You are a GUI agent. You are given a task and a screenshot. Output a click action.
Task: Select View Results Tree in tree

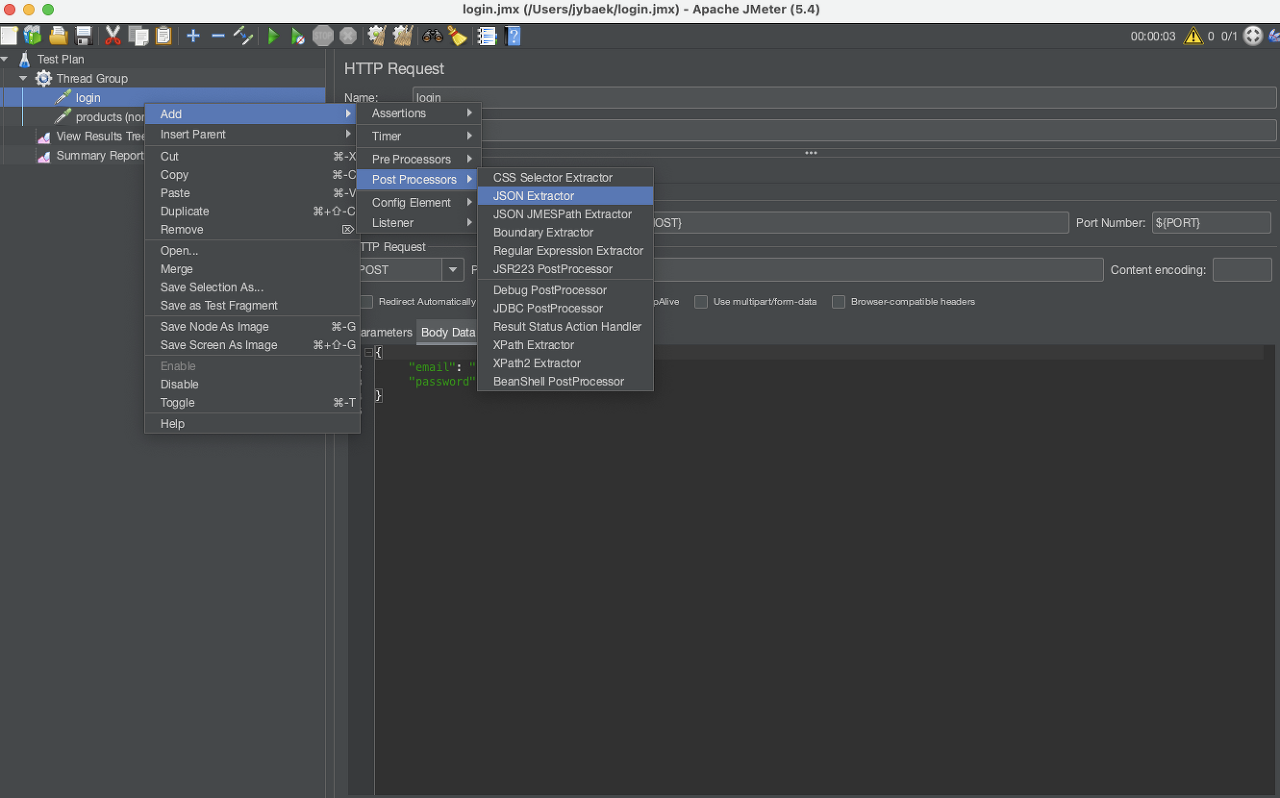coord(102,136)
